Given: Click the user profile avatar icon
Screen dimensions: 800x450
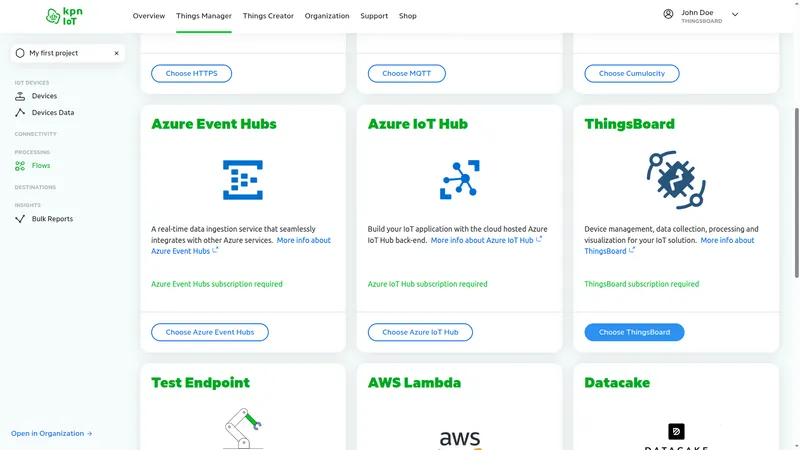Looking at the screenshot, I should [x=668, y=14].
